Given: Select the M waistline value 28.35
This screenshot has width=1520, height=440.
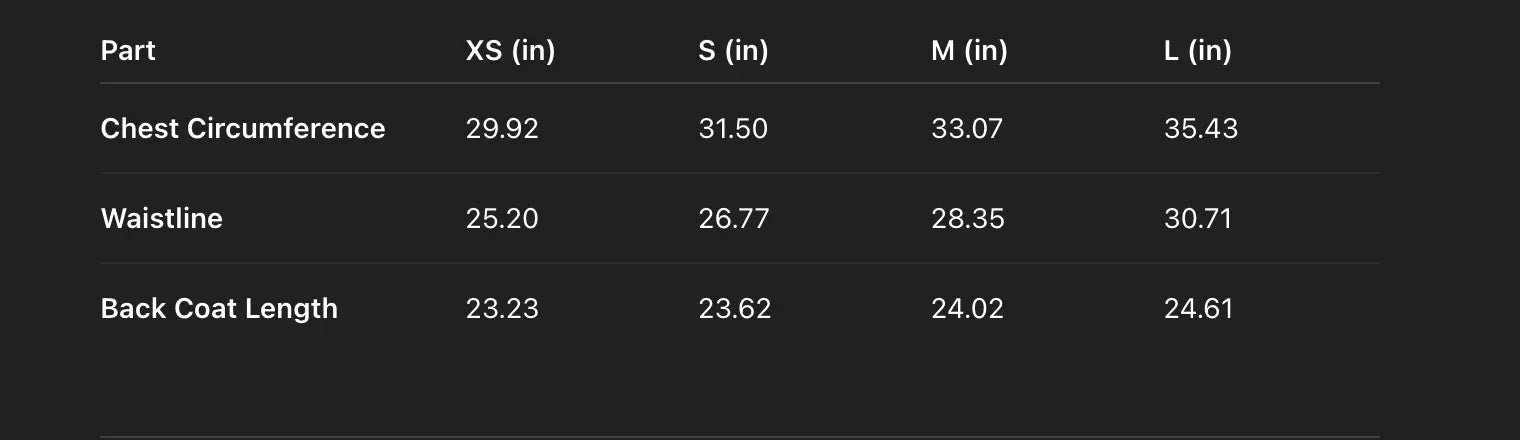Looking at the screenshot, I should pos(967,219).
